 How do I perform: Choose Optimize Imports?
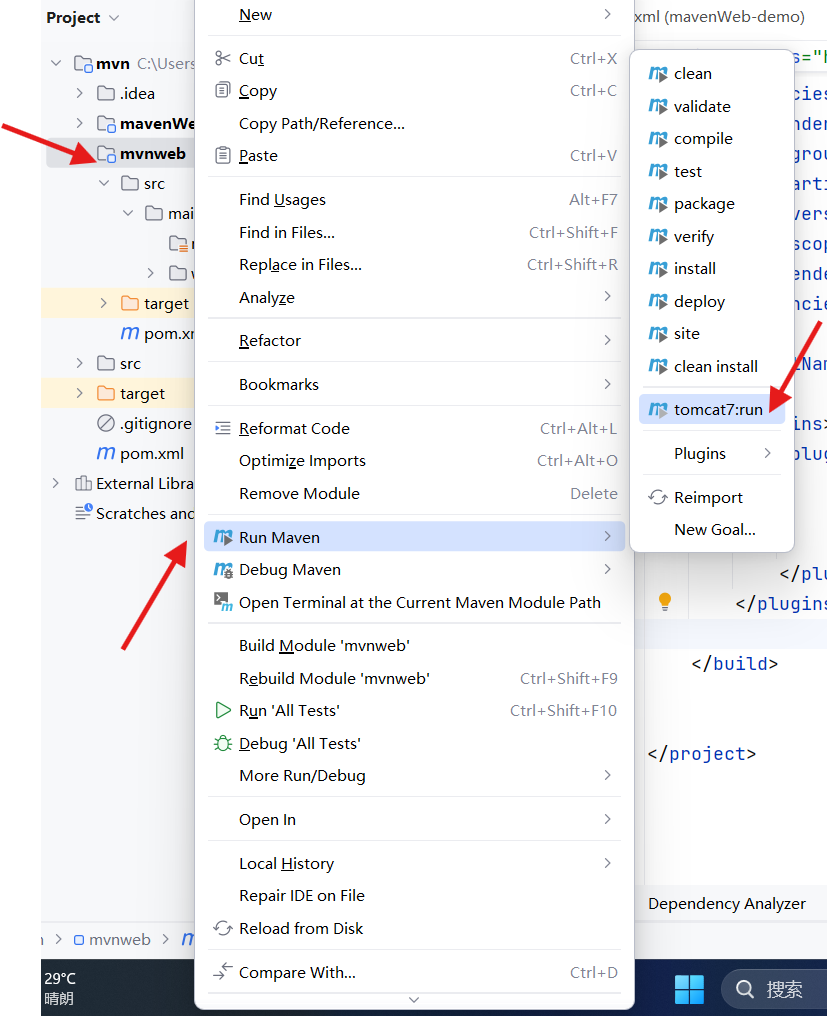click(x=414, y=461)
